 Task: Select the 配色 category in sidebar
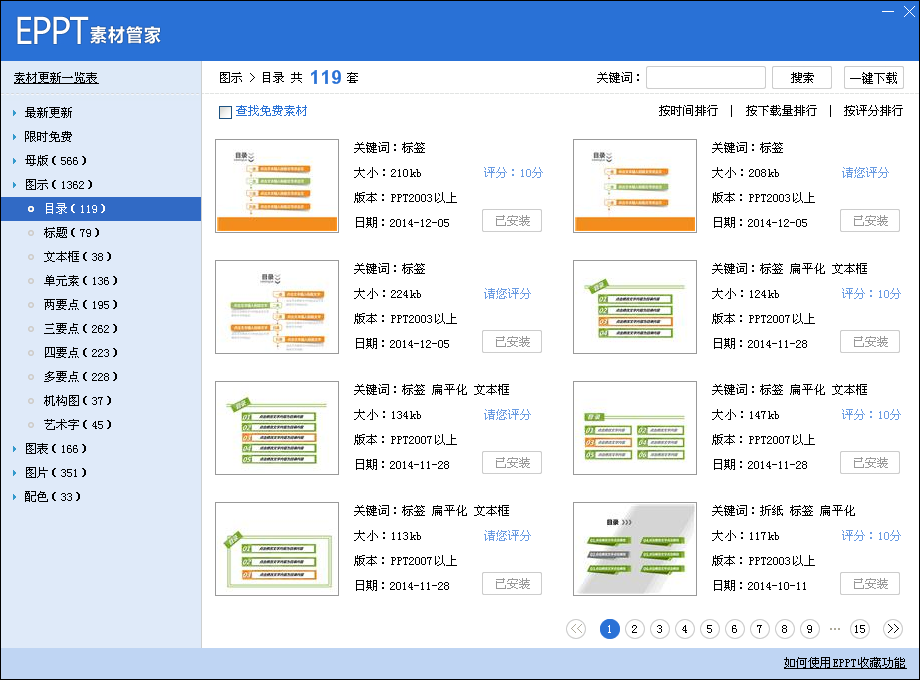(50, 496)
